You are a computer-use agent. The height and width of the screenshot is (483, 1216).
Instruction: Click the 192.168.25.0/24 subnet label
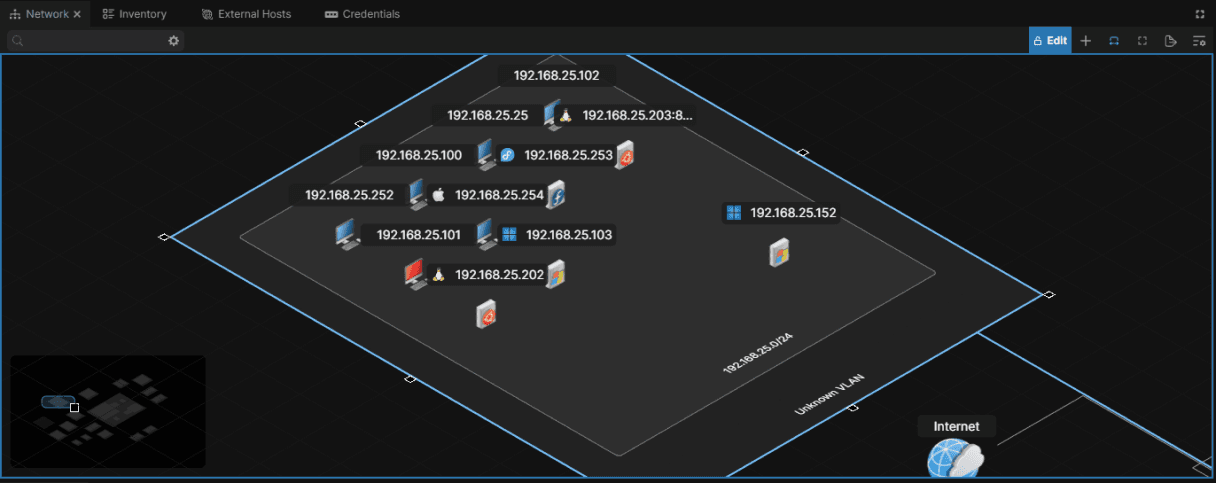pos(758,354)
